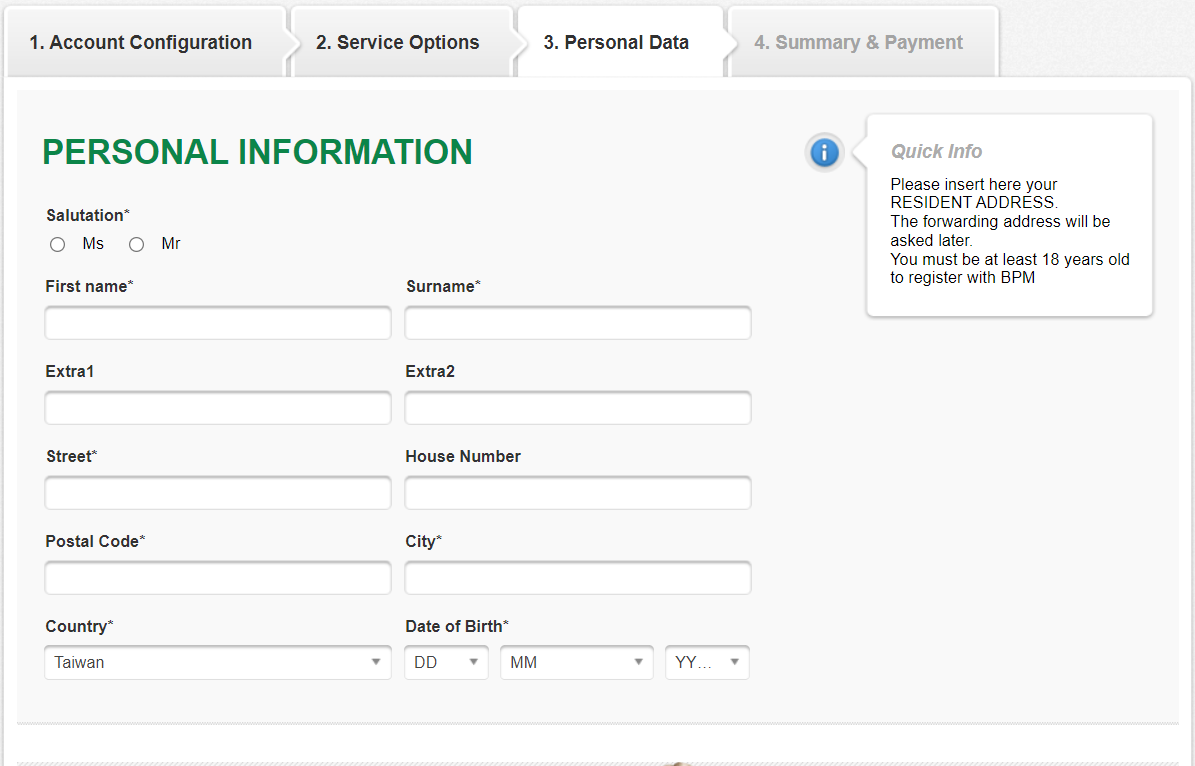Screen dimensions: 1195x766
Task: Click the Extra2 input box
Action: pos(578,408)
